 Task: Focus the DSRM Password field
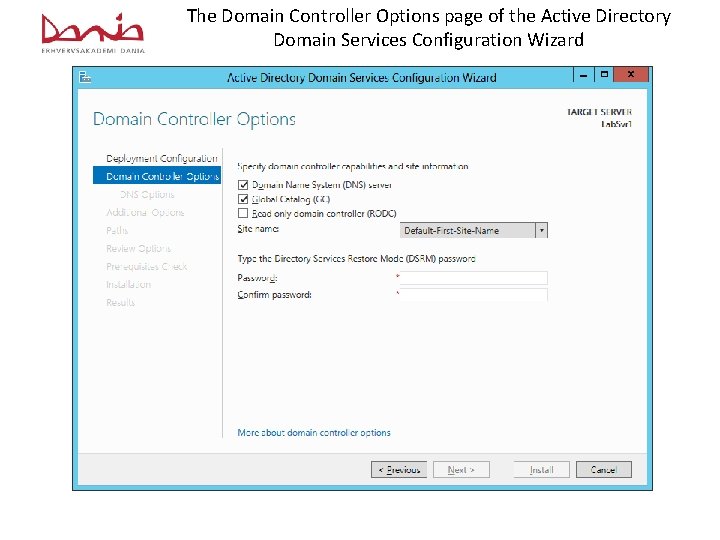[x=473, y=278]
